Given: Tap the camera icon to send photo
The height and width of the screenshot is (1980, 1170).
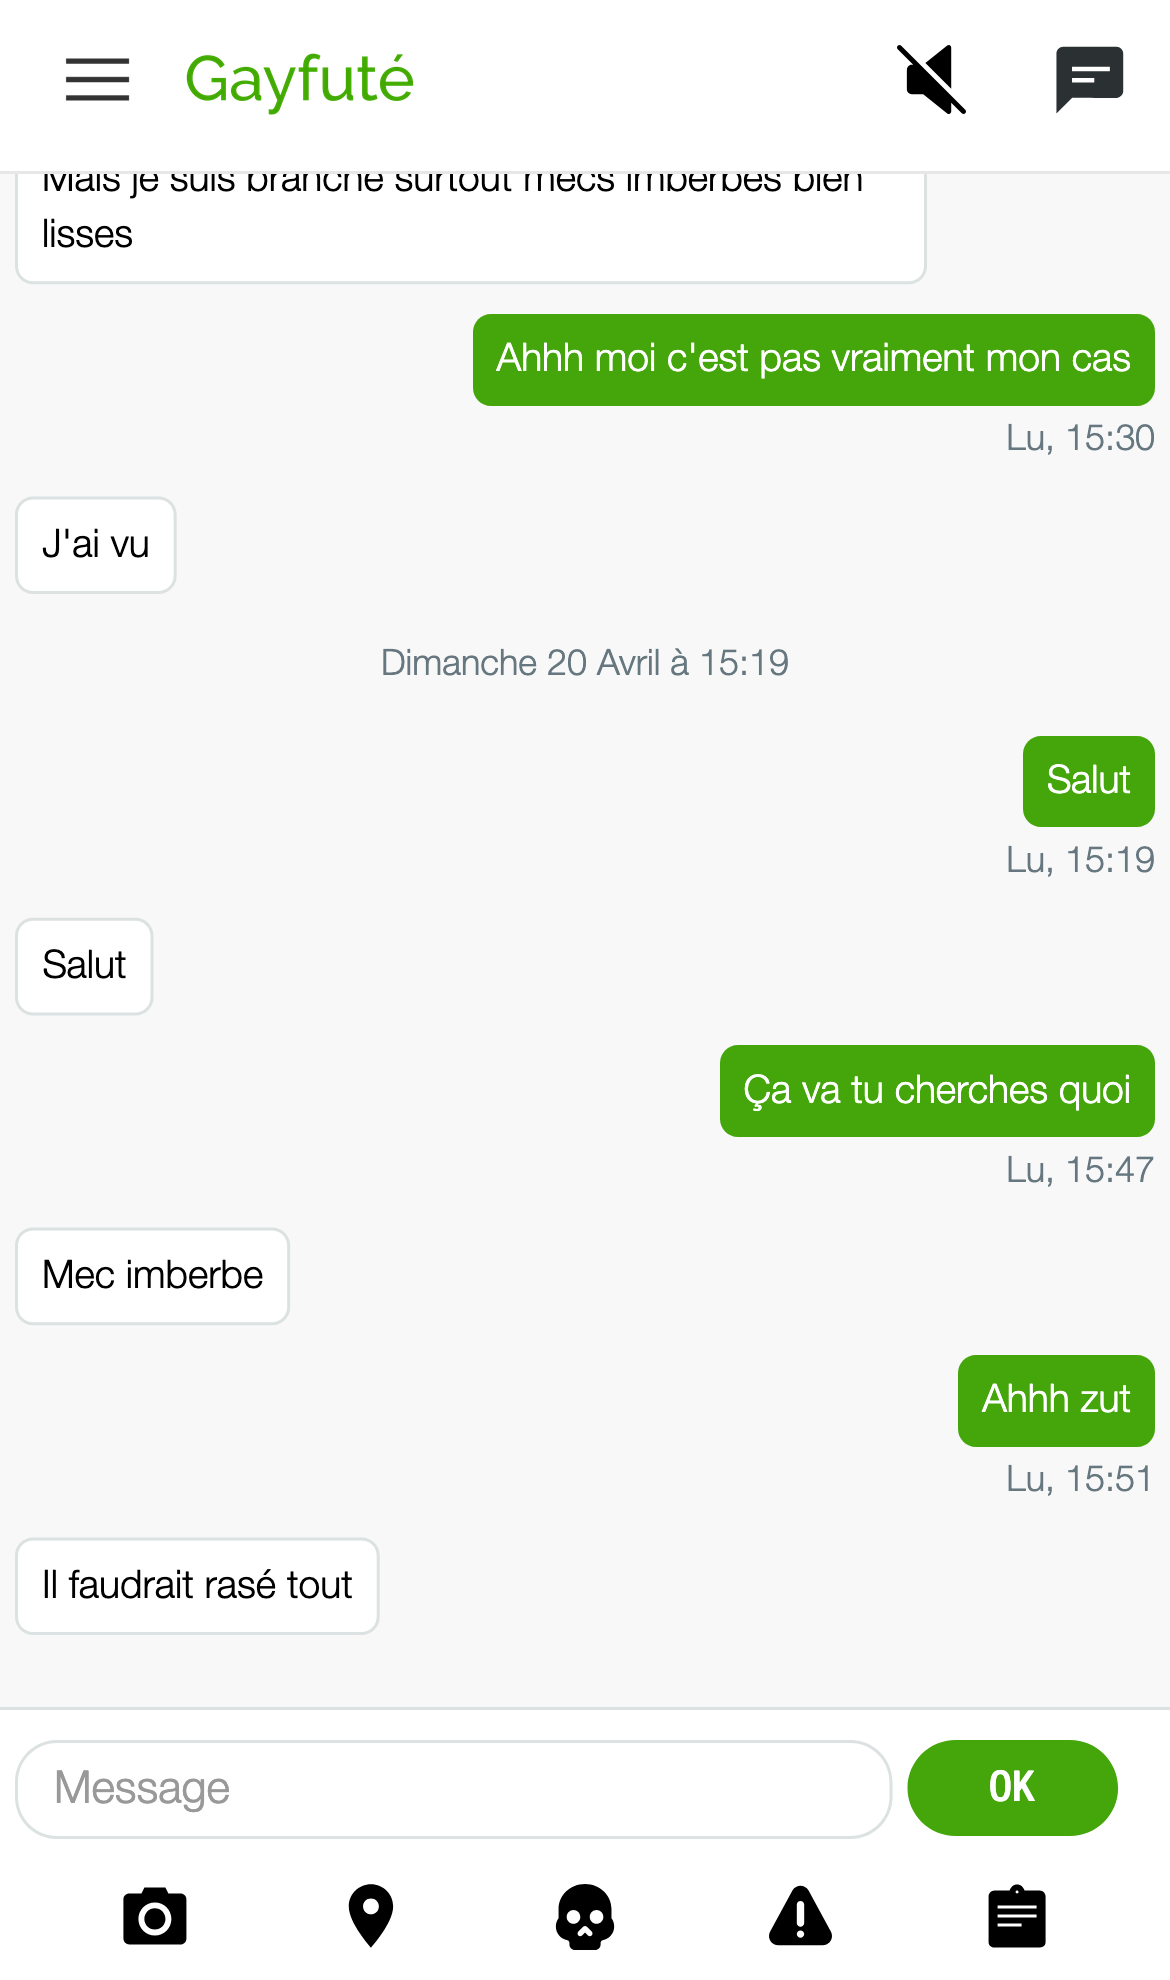Looking at the screenshot, I should (x=155, y=1917).
